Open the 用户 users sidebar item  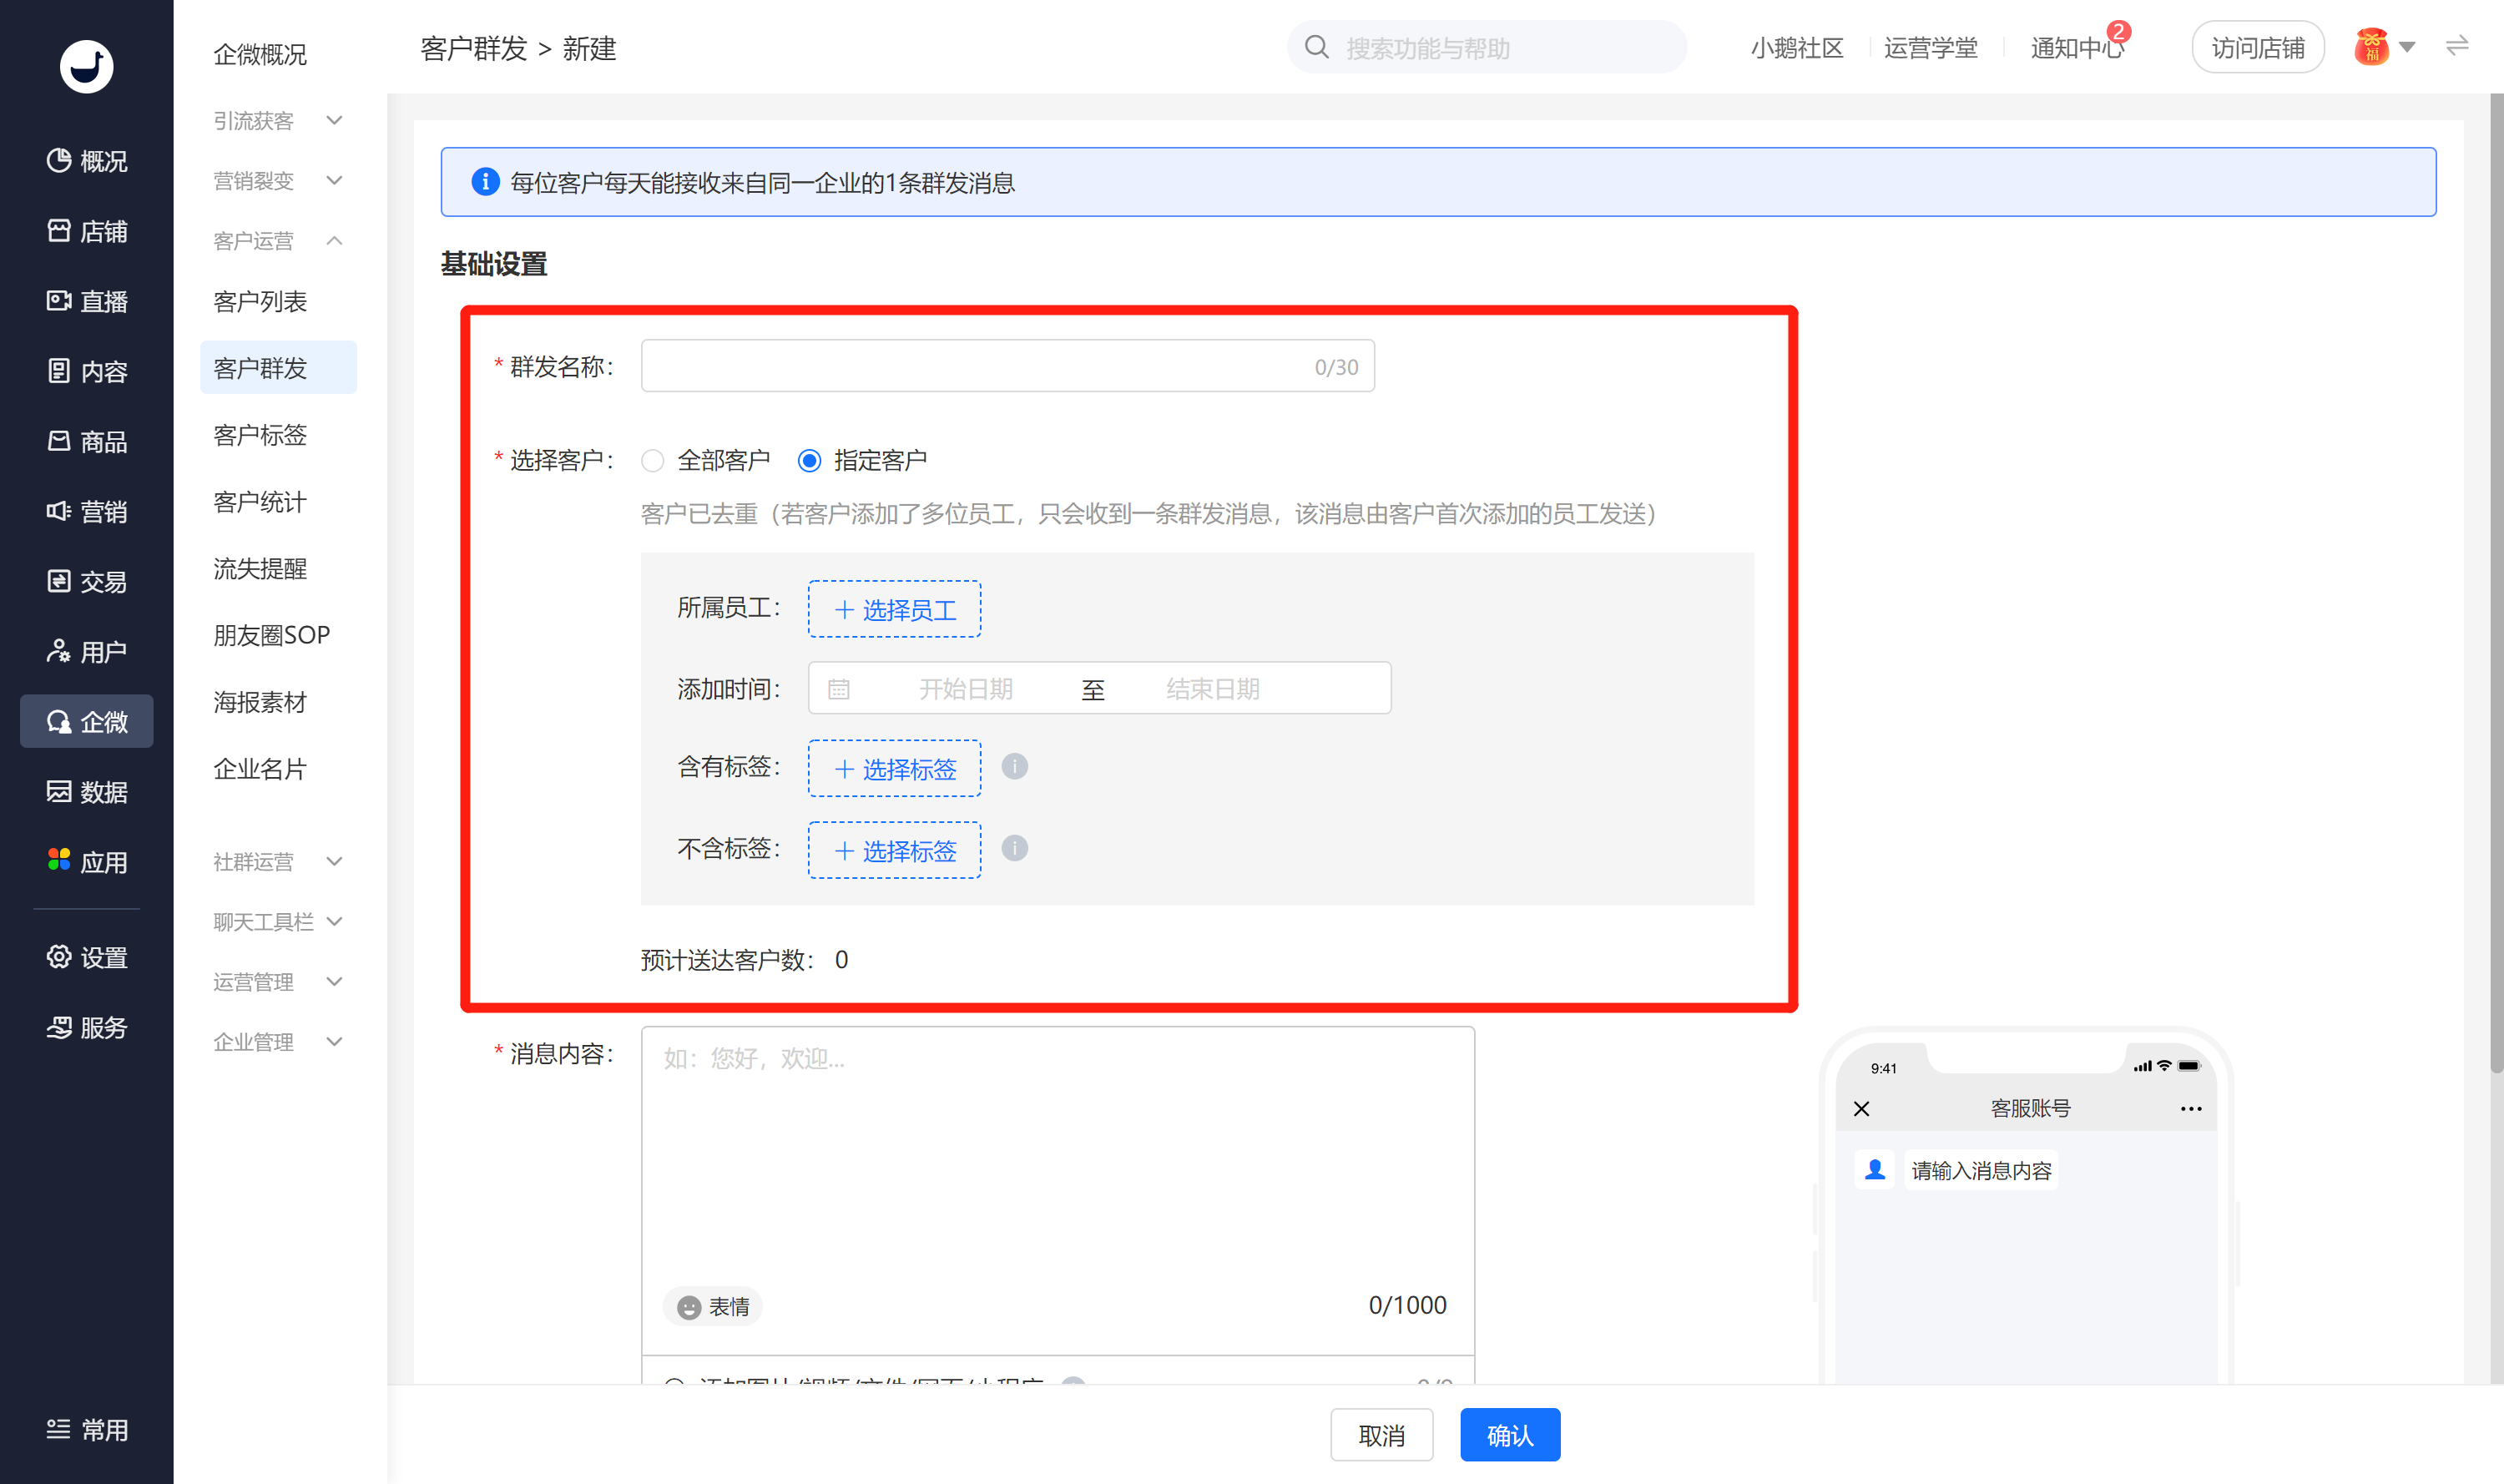pos(87,651)
